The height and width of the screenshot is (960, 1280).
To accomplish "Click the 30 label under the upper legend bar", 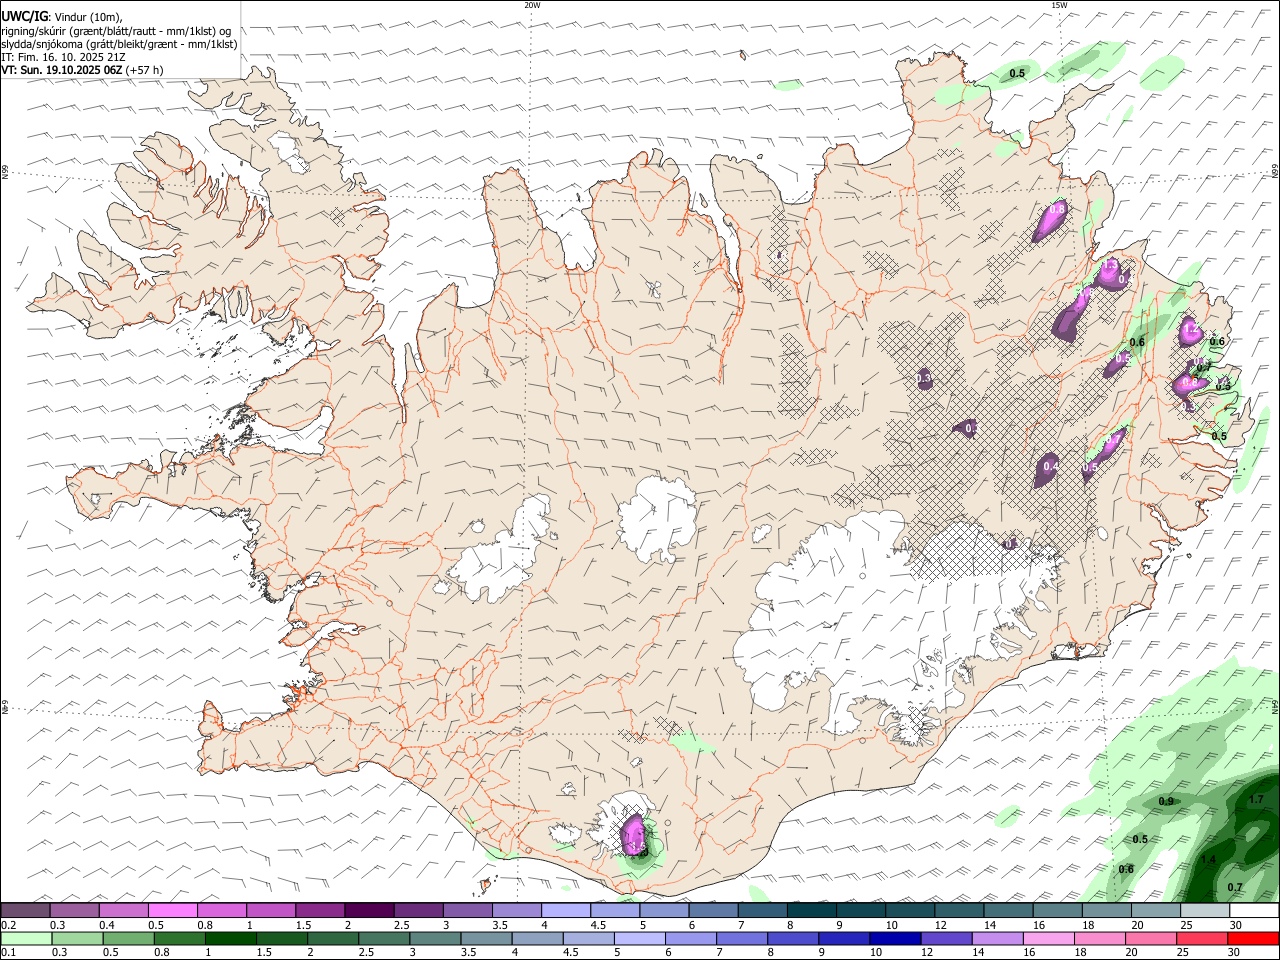I will 1237,925.
